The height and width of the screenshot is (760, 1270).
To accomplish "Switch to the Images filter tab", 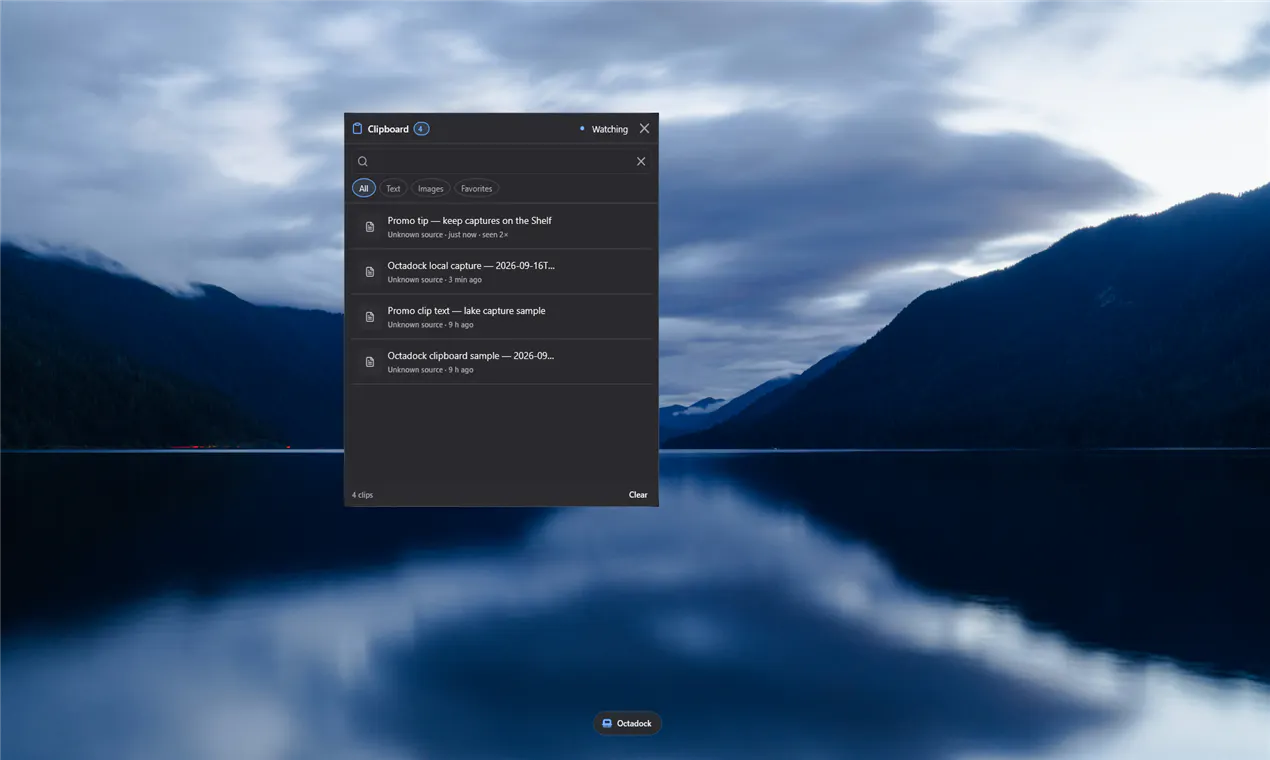I will click(431, 188).
